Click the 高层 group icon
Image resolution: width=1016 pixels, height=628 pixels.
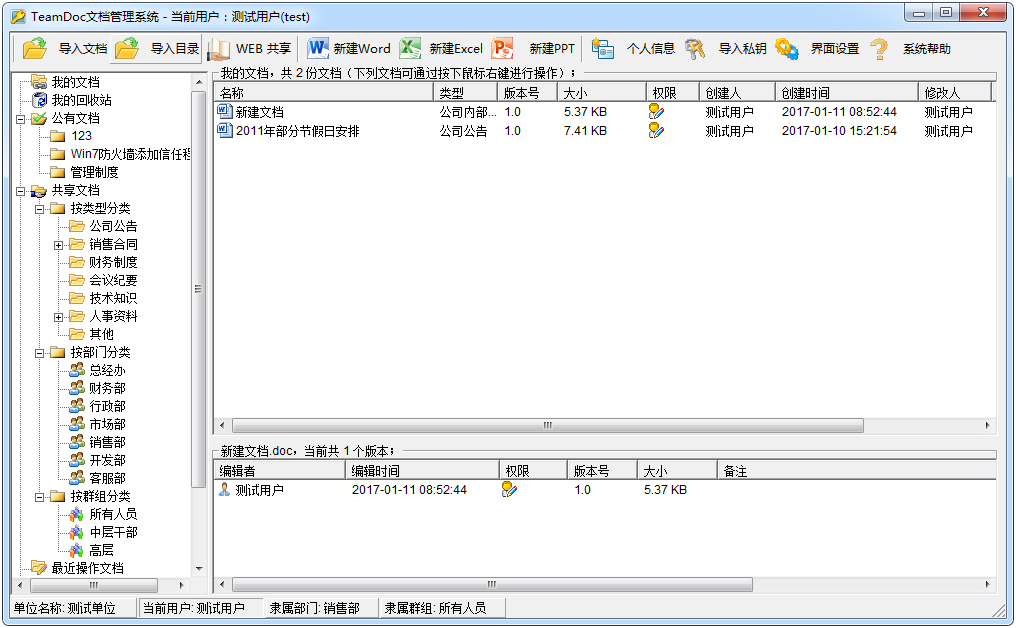[77, 550]
